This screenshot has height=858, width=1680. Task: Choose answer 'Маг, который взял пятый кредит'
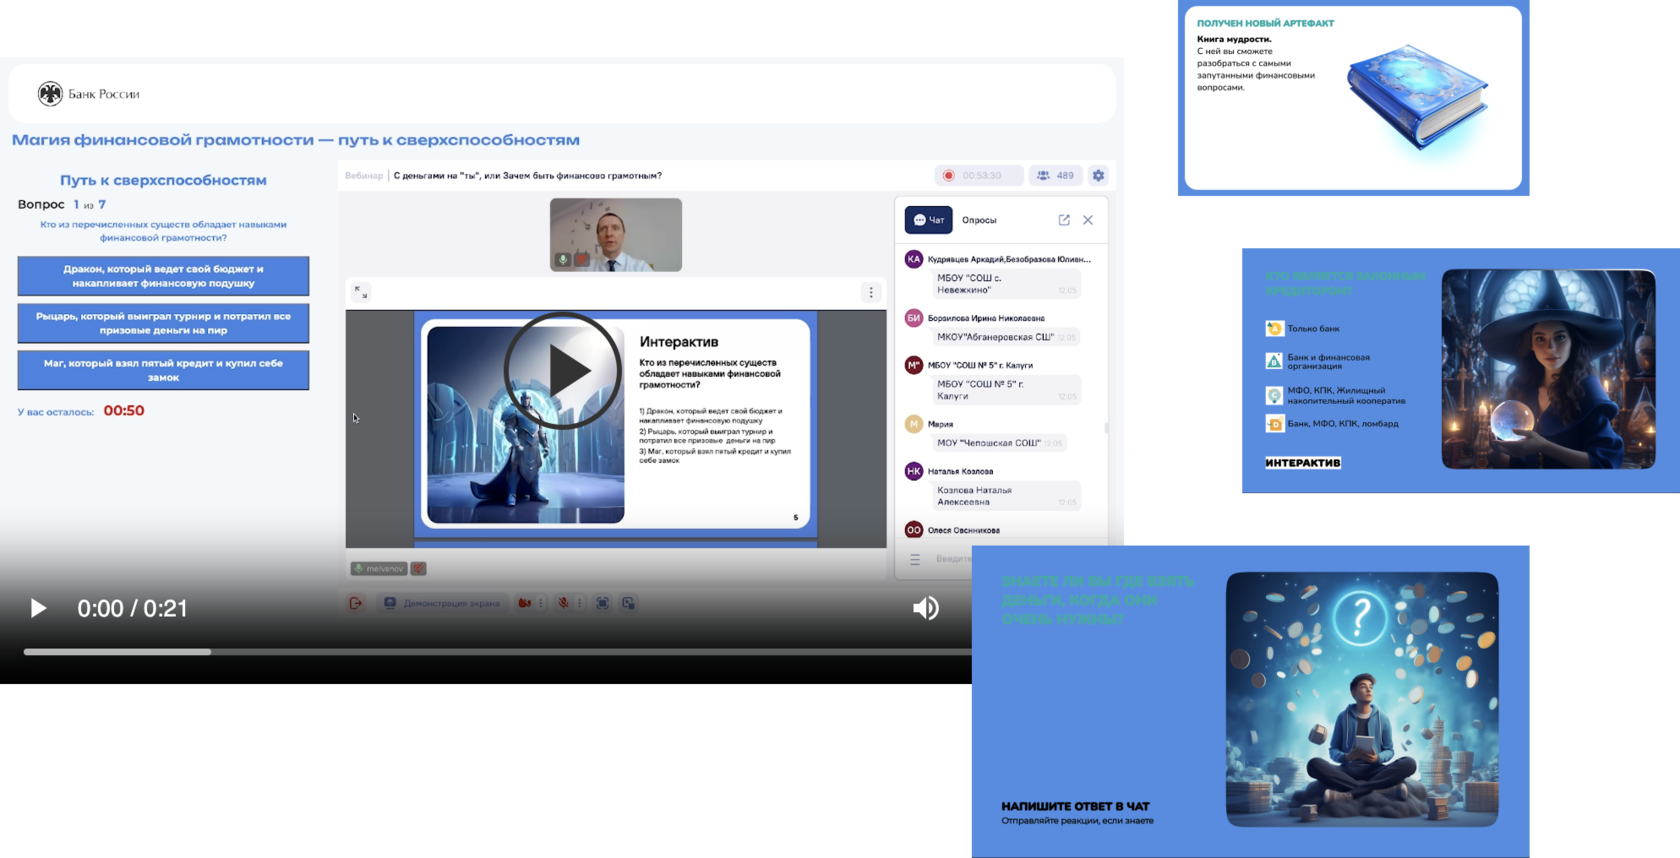[163, 370]
